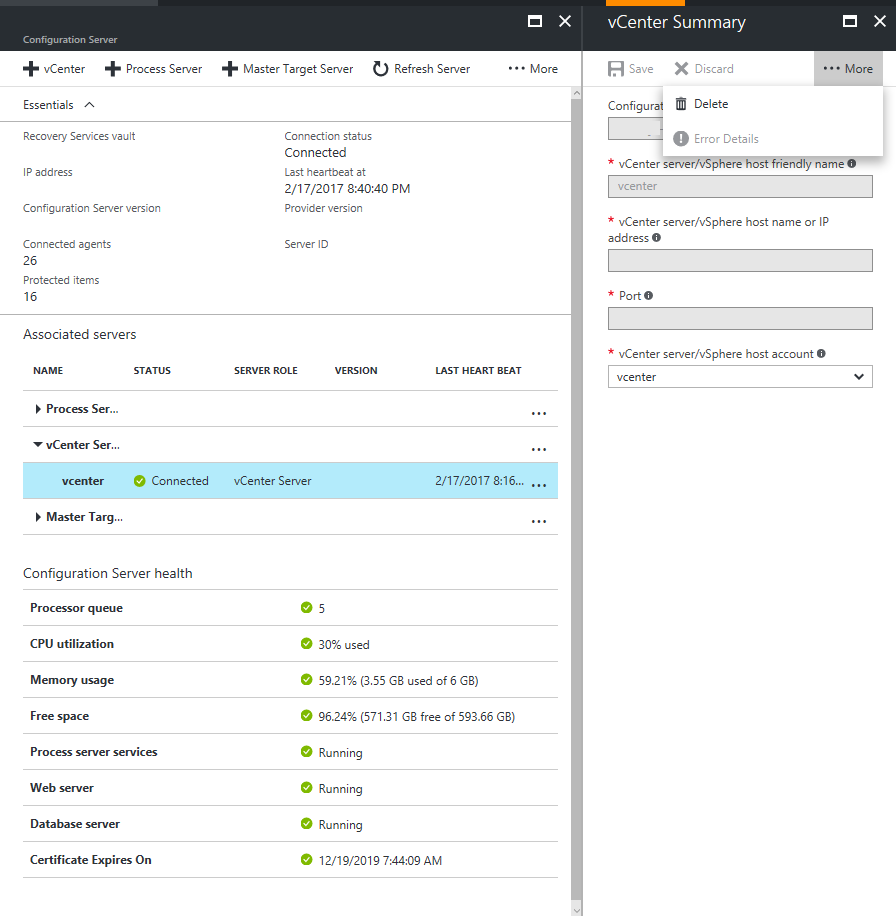This screenshot has width=896, height=916.
Task: Click Error Details menu entry
Action: pos(726,139)
